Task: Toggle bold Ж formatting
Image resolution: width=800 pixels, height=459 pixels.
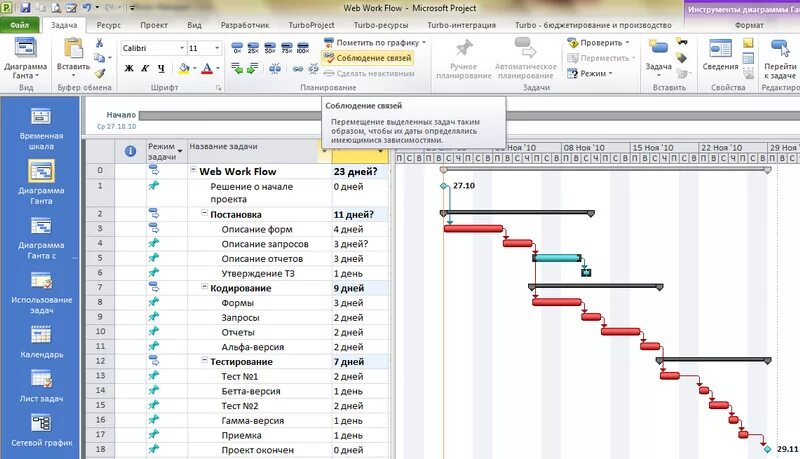Action: [x=129, y=68]
